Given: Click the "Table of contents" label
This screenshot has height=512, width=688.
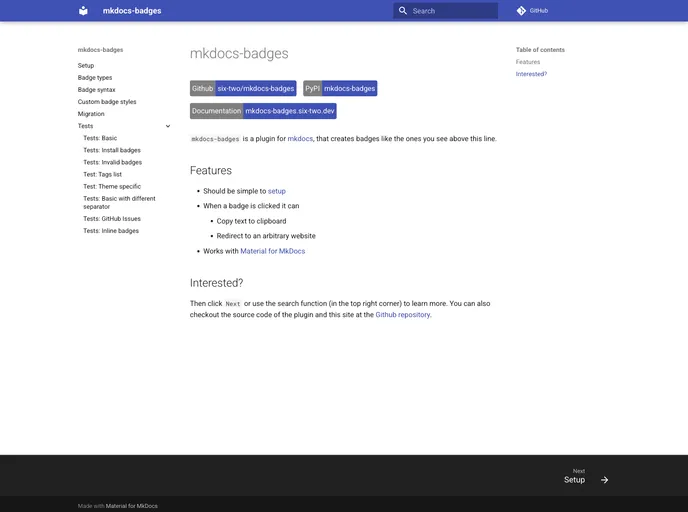Looking at the screenshot, I should 540,50.
